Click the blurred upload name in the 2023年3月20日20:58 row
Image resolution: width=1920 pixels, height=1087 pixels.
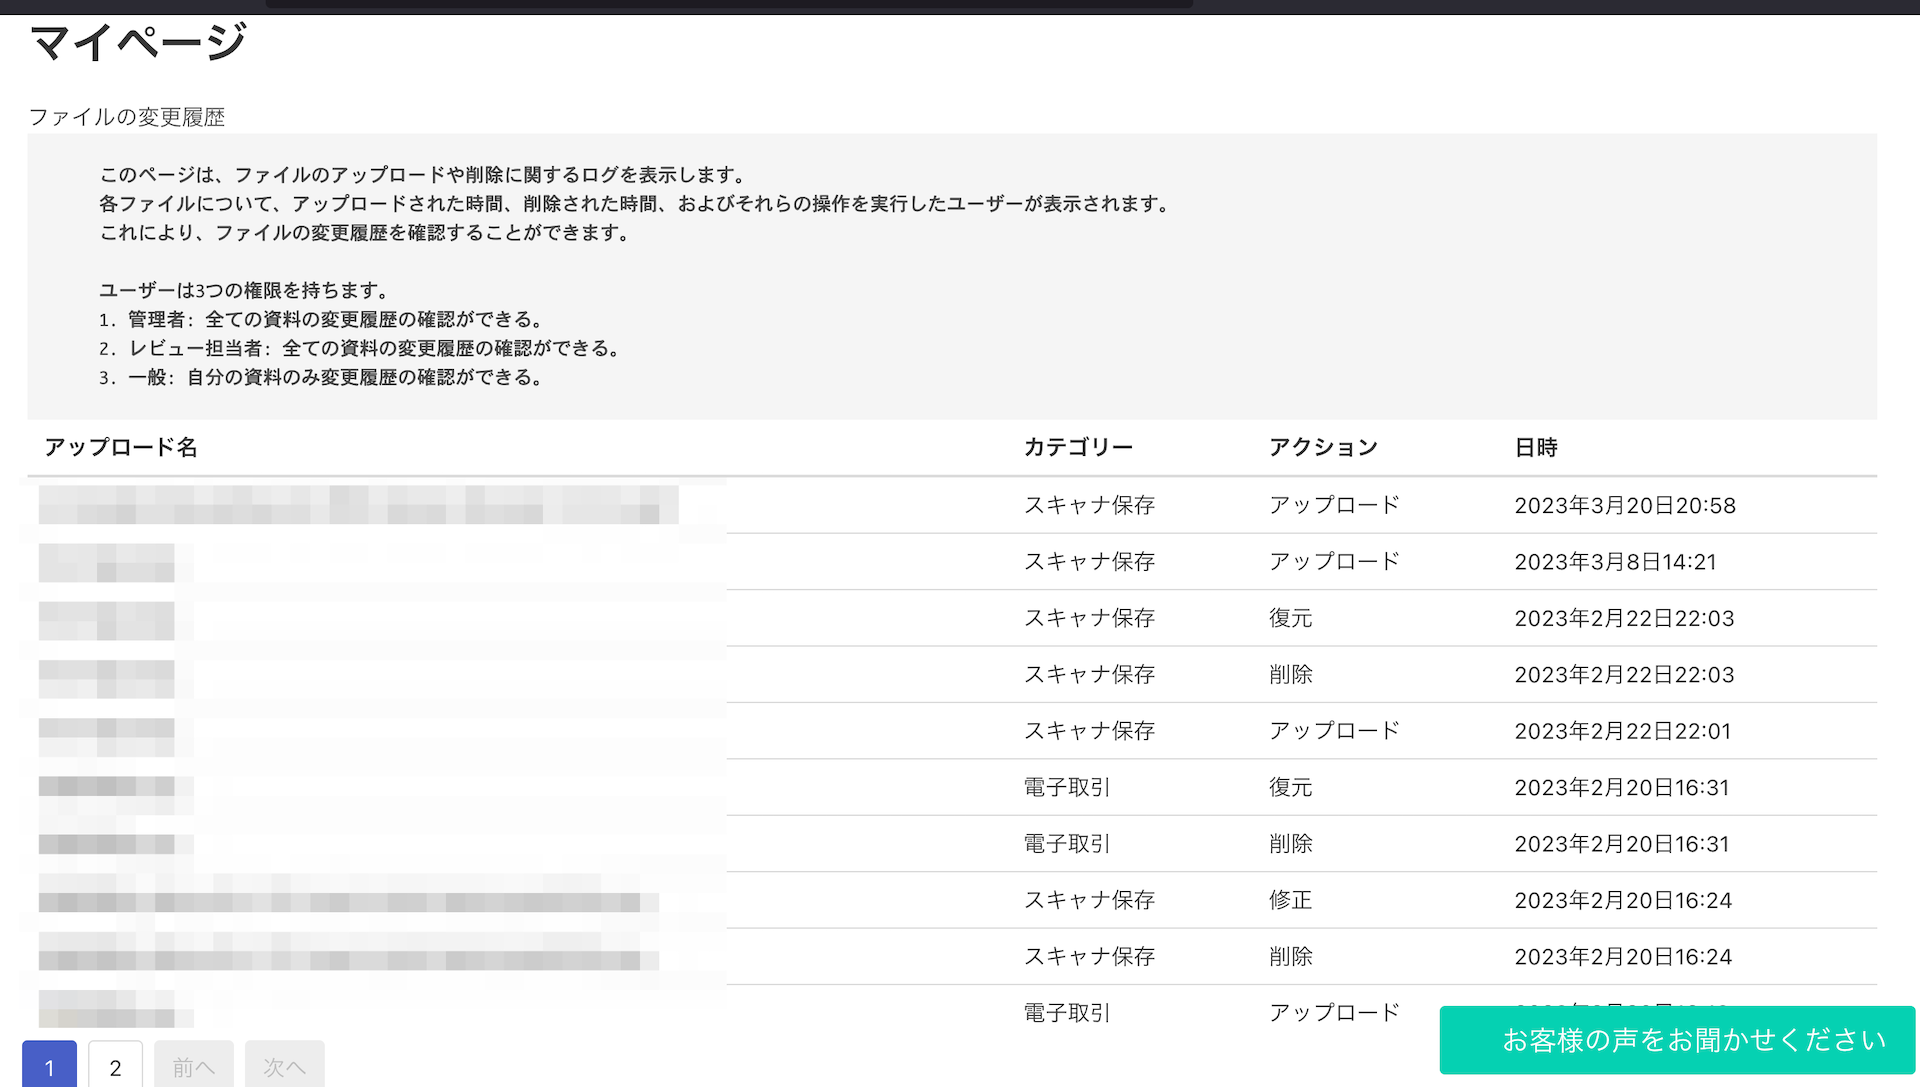358,505
